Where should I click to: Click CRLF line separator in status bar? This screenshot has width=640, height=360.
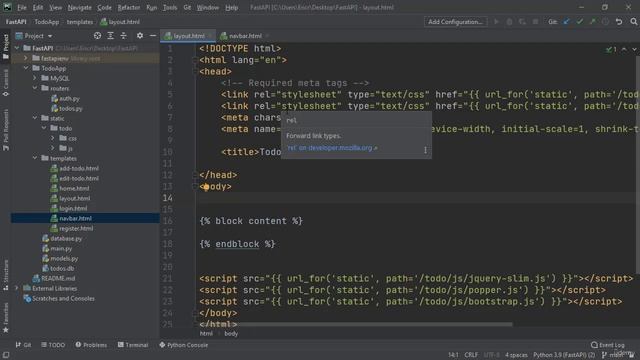tap(471, 355)
